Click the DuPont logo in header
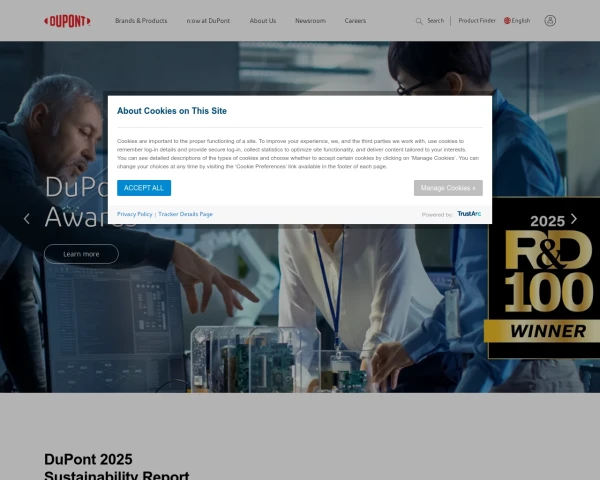Viewport: 600px width, 480px height. (68, 20)
